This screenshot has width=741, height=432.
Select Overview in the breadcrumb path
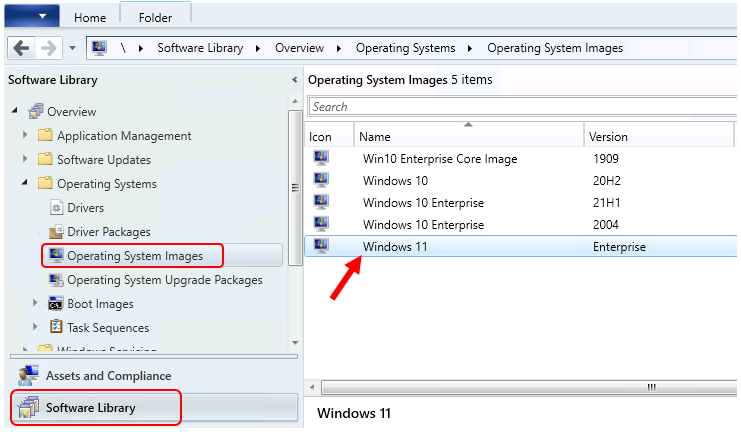[299, 48]
